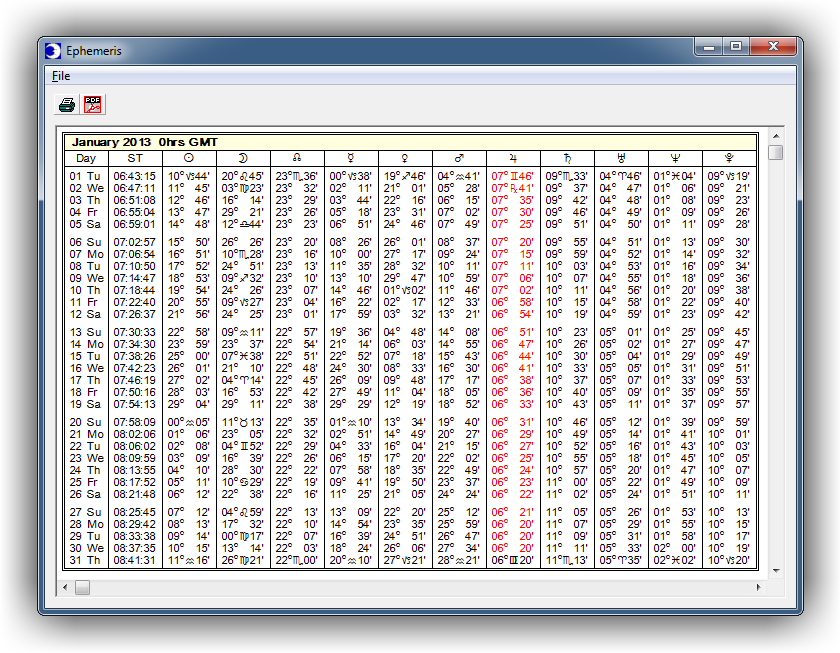Click the horizontal scrollbar thumb
This screenshot has height=653, width=840.
point(82,588)
